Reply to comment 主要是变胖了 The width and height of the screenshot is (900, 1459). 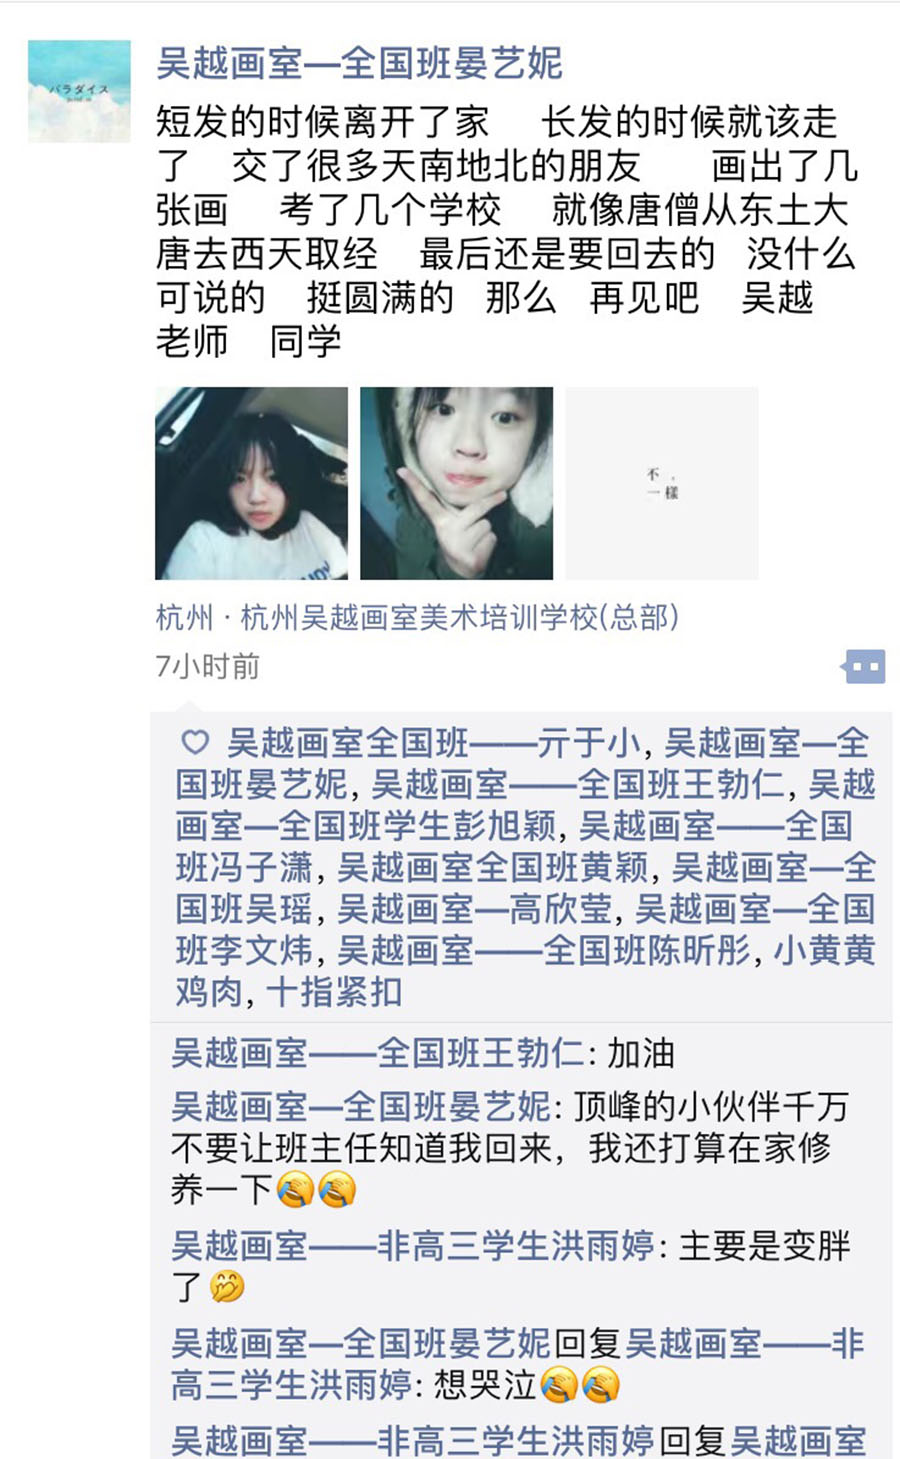tap(511, 1266)
